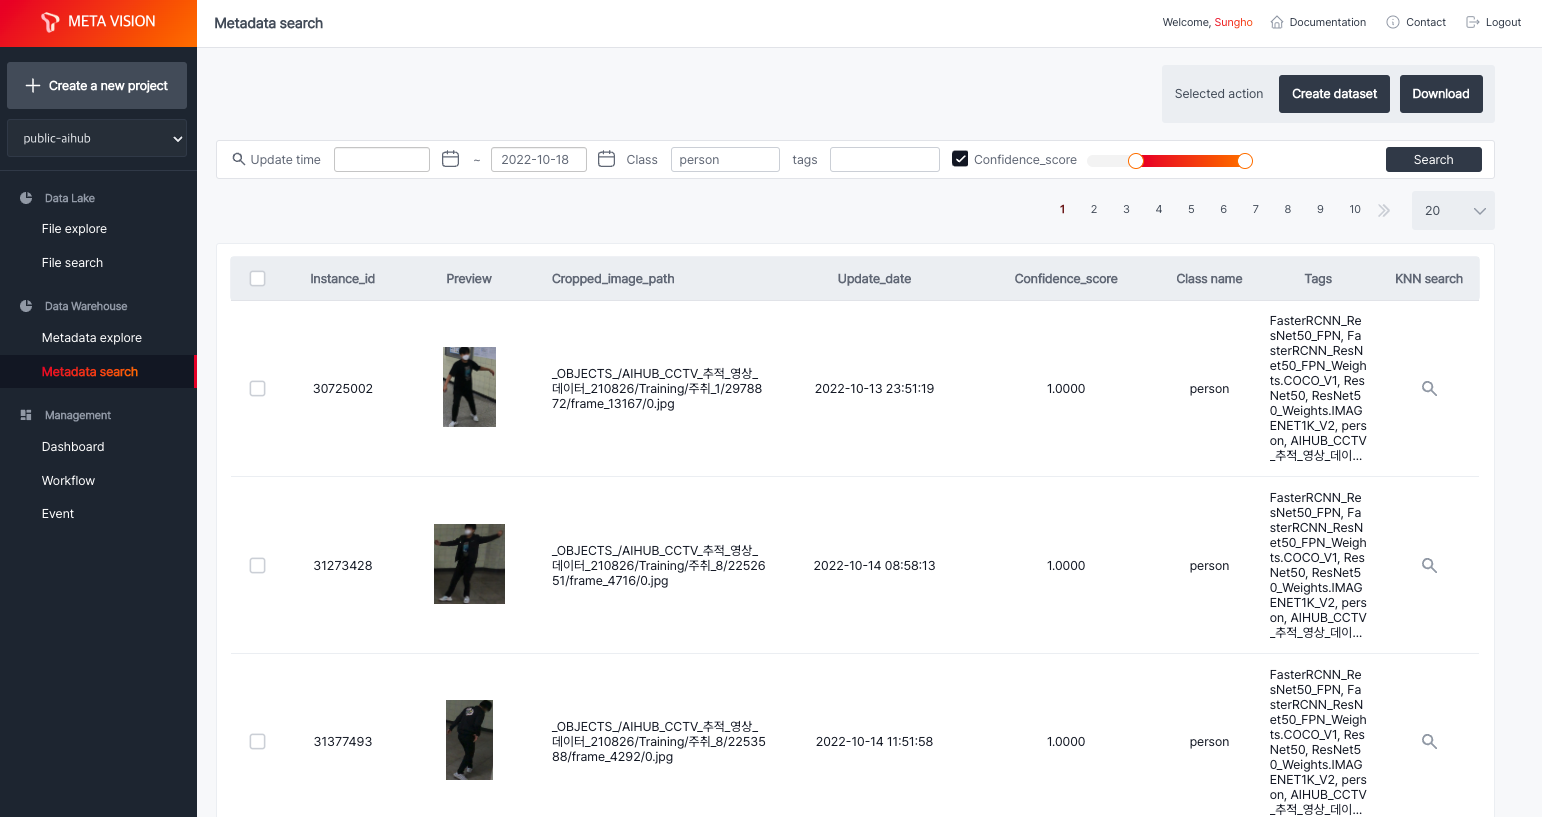Click update date 2022-10-14 11:51:58
The height and width of the screenshot is (817, 1542).
click(874, 742)
